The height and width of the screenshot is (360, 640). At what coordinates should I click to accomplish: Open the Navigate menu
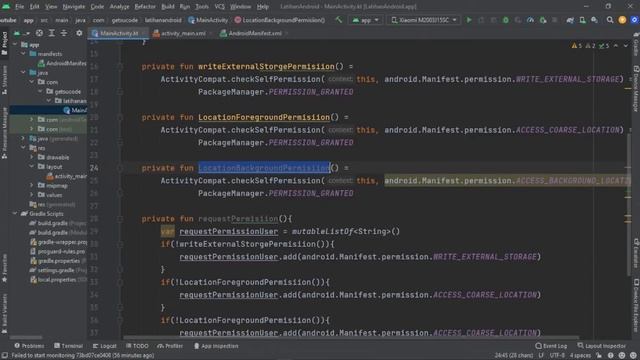tap(73, 7)
